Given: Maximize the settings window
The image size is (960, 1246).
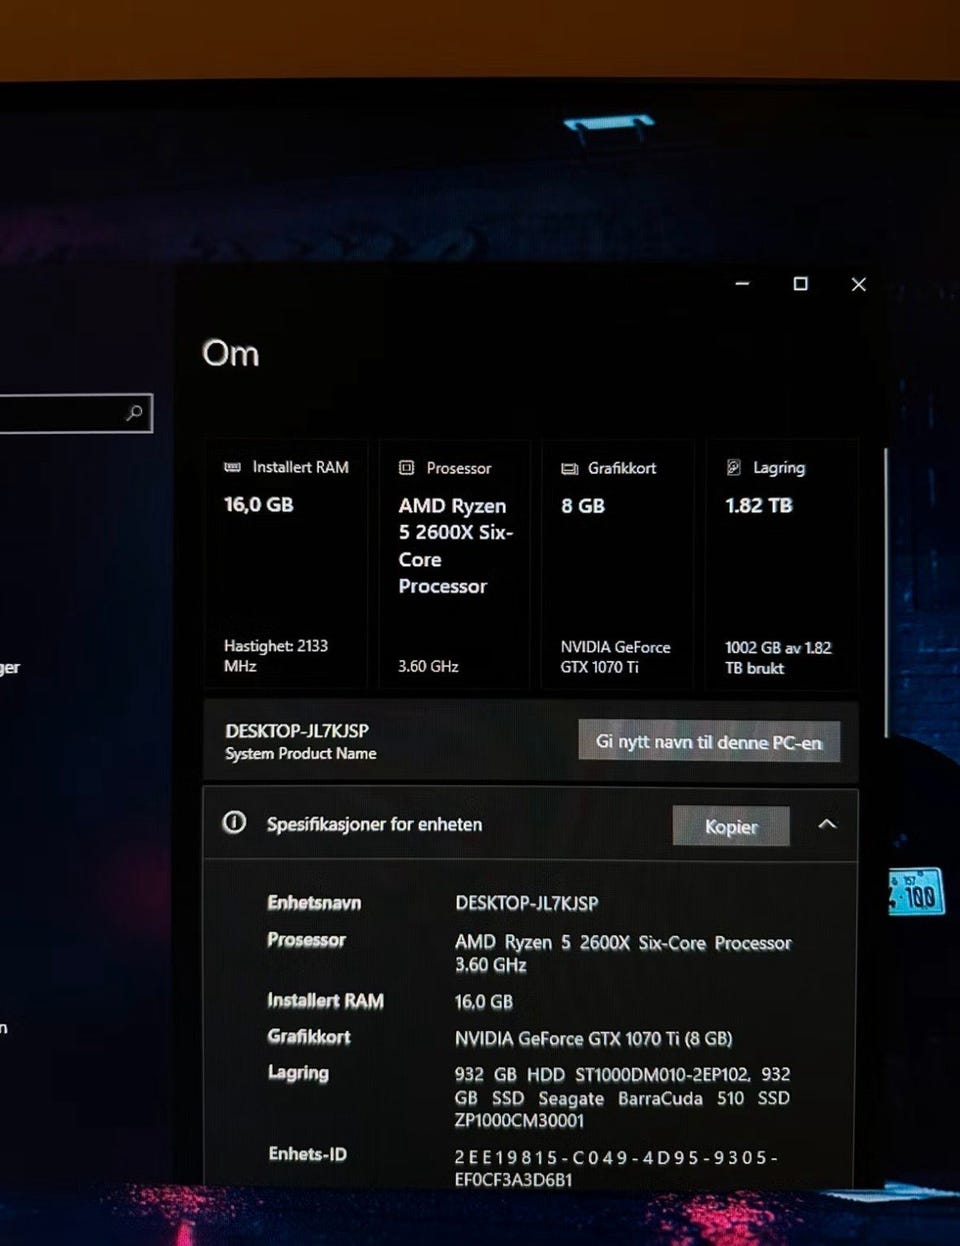Looking at the screenshot, I should [800, 284].
